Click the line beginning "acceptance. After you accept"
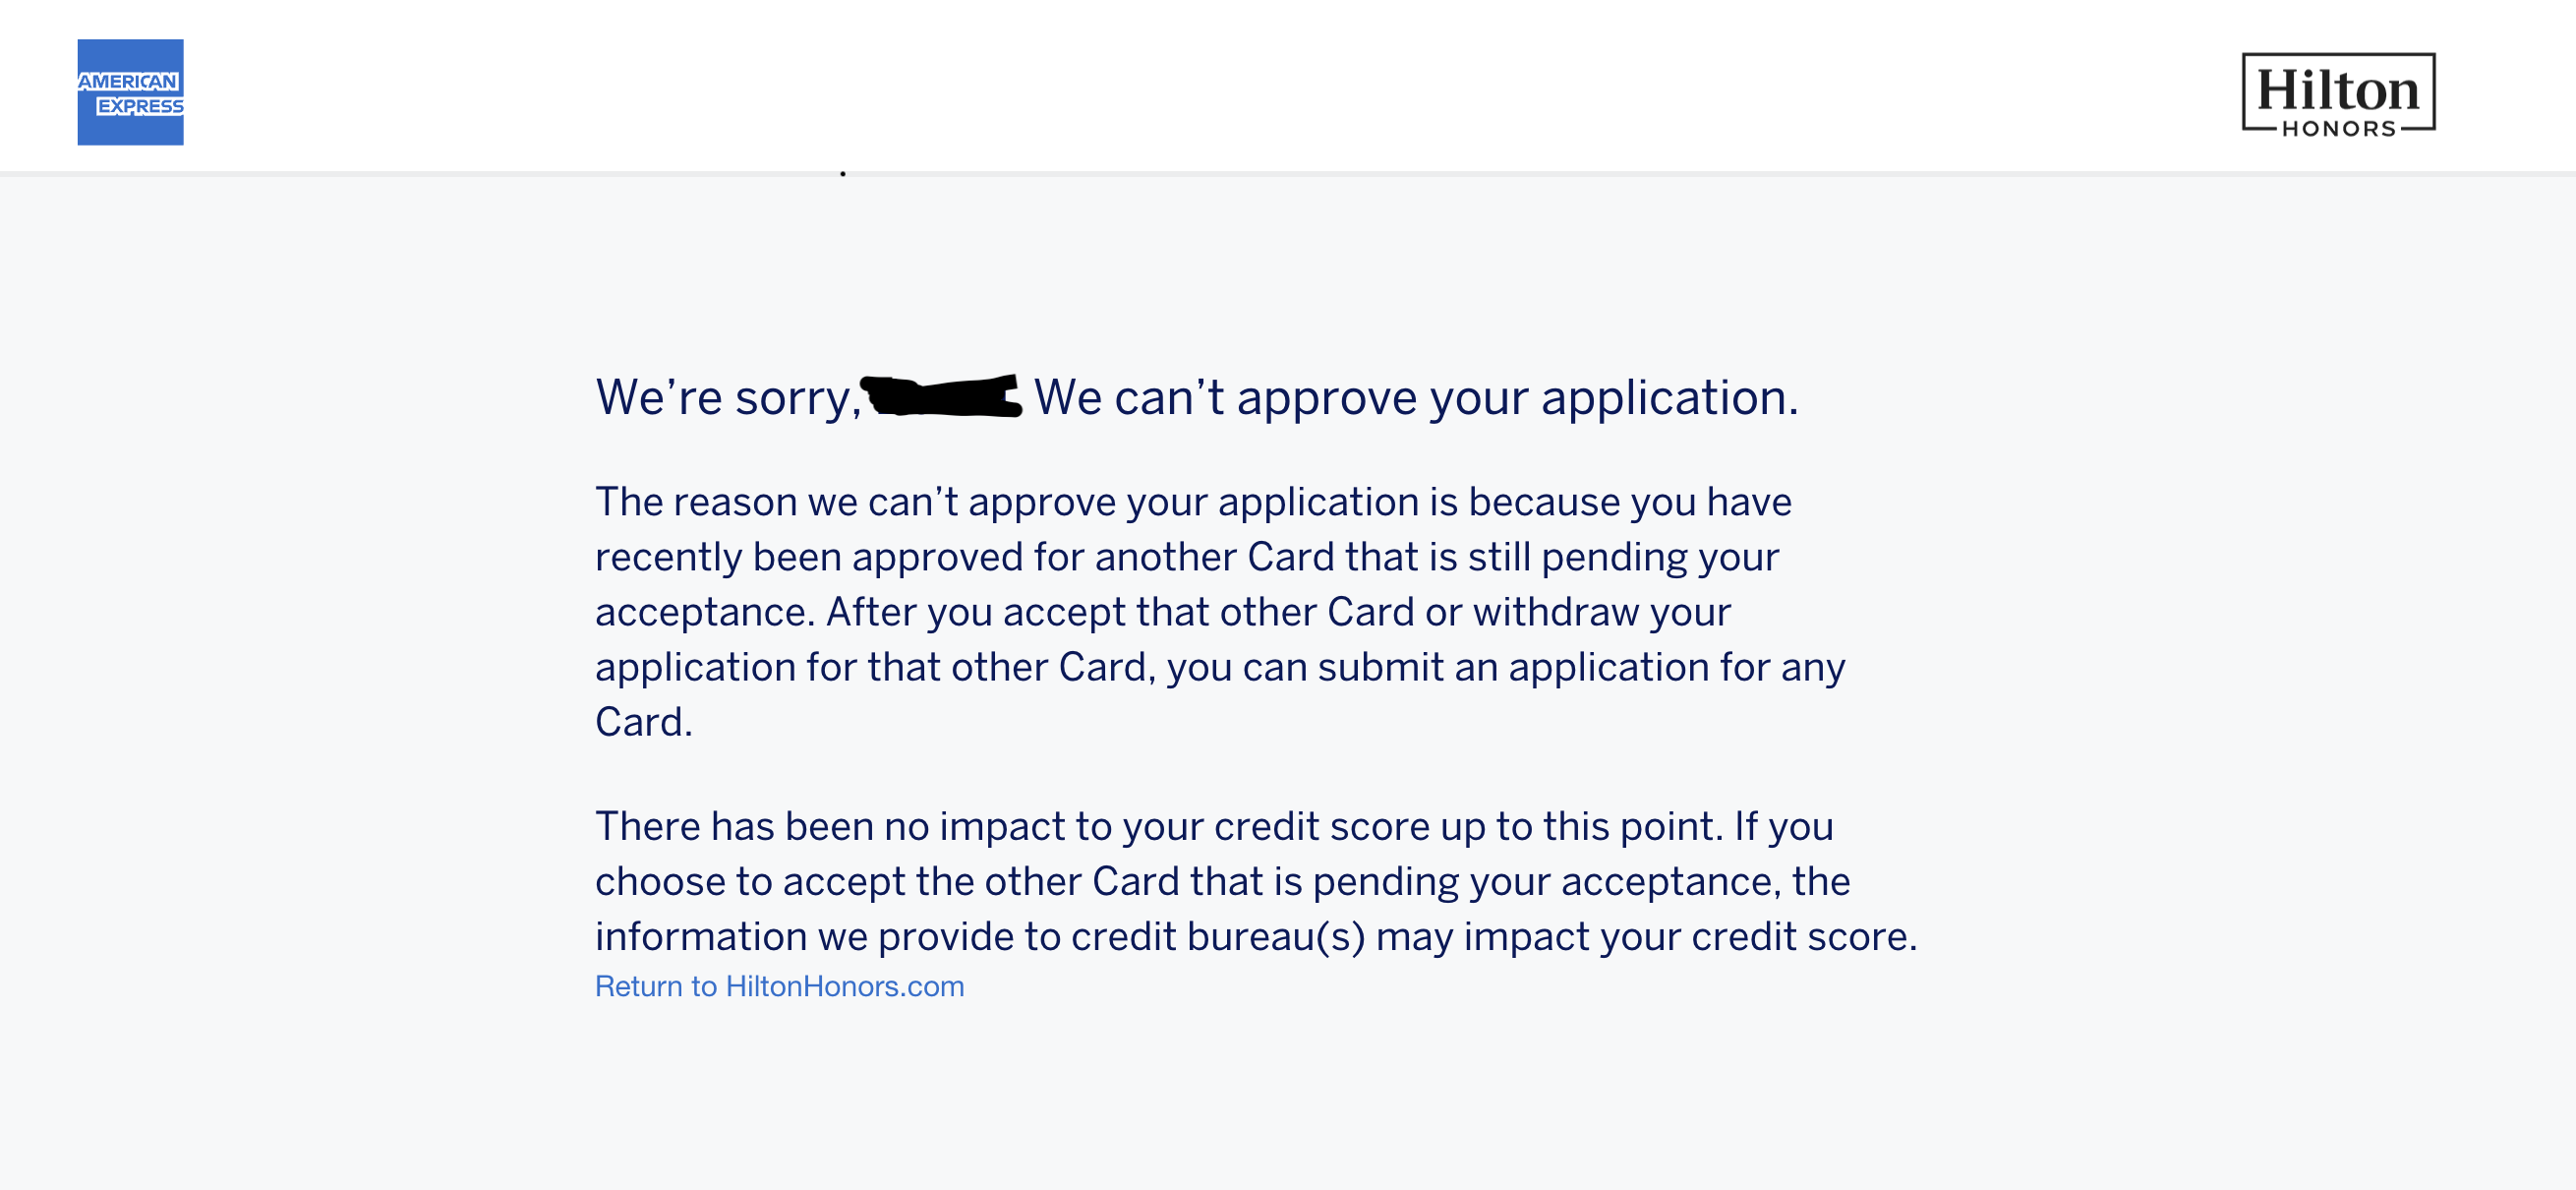The image size is (2576, 1190). coord(1163,612)
